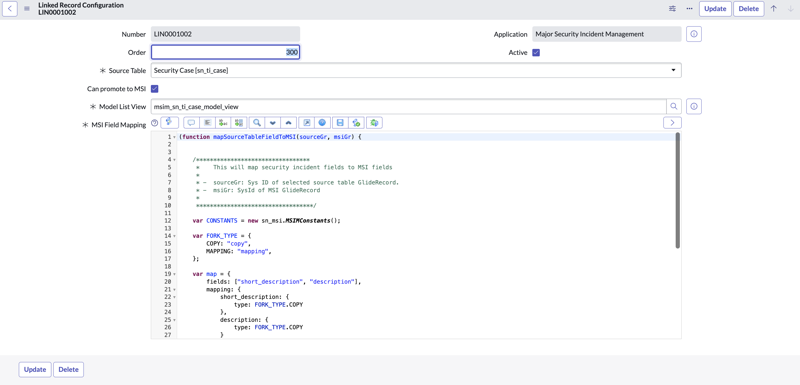Click the script search magnifier icon
This screenshot has width=800, height=385.
(x=257, y=122)
